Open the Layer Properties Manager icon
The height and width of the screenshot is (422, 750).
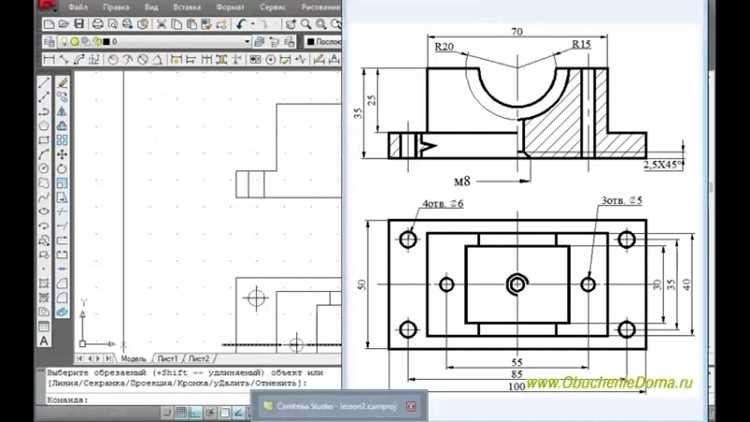49,42
